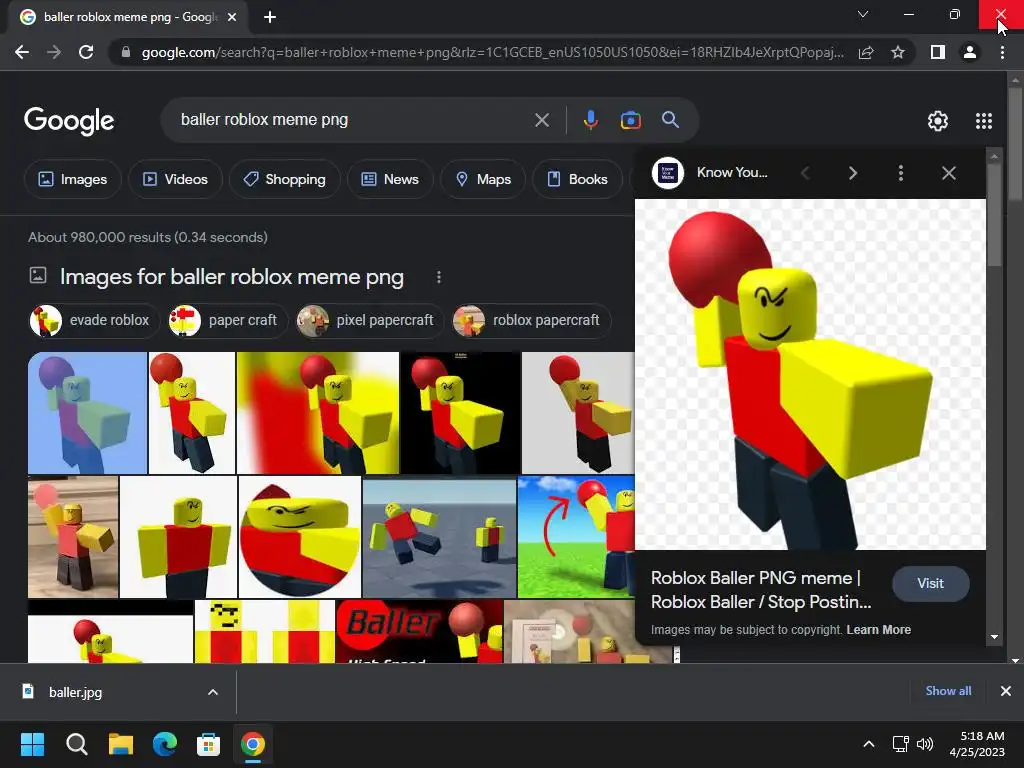Open File Explorer from taskbar
Viewport: 1024px width, 768px height.
[121, 744]
